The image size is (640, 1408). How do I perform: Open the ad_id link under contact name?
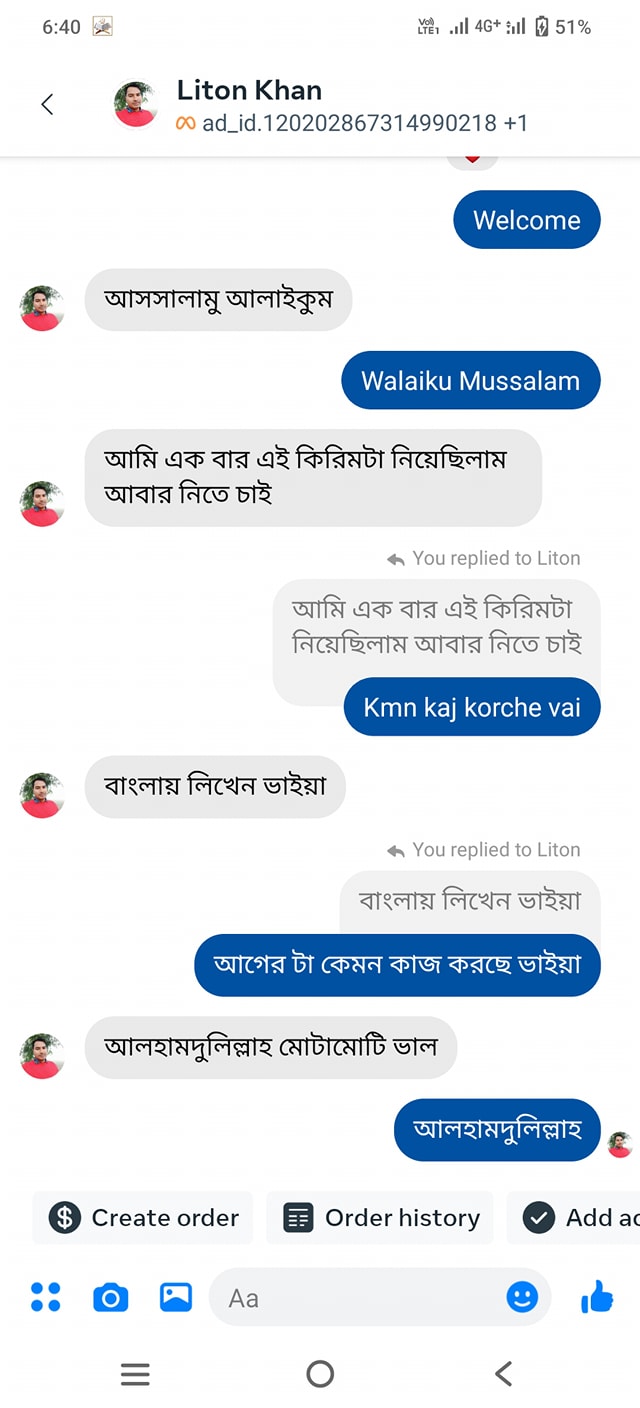click(350, 123)
